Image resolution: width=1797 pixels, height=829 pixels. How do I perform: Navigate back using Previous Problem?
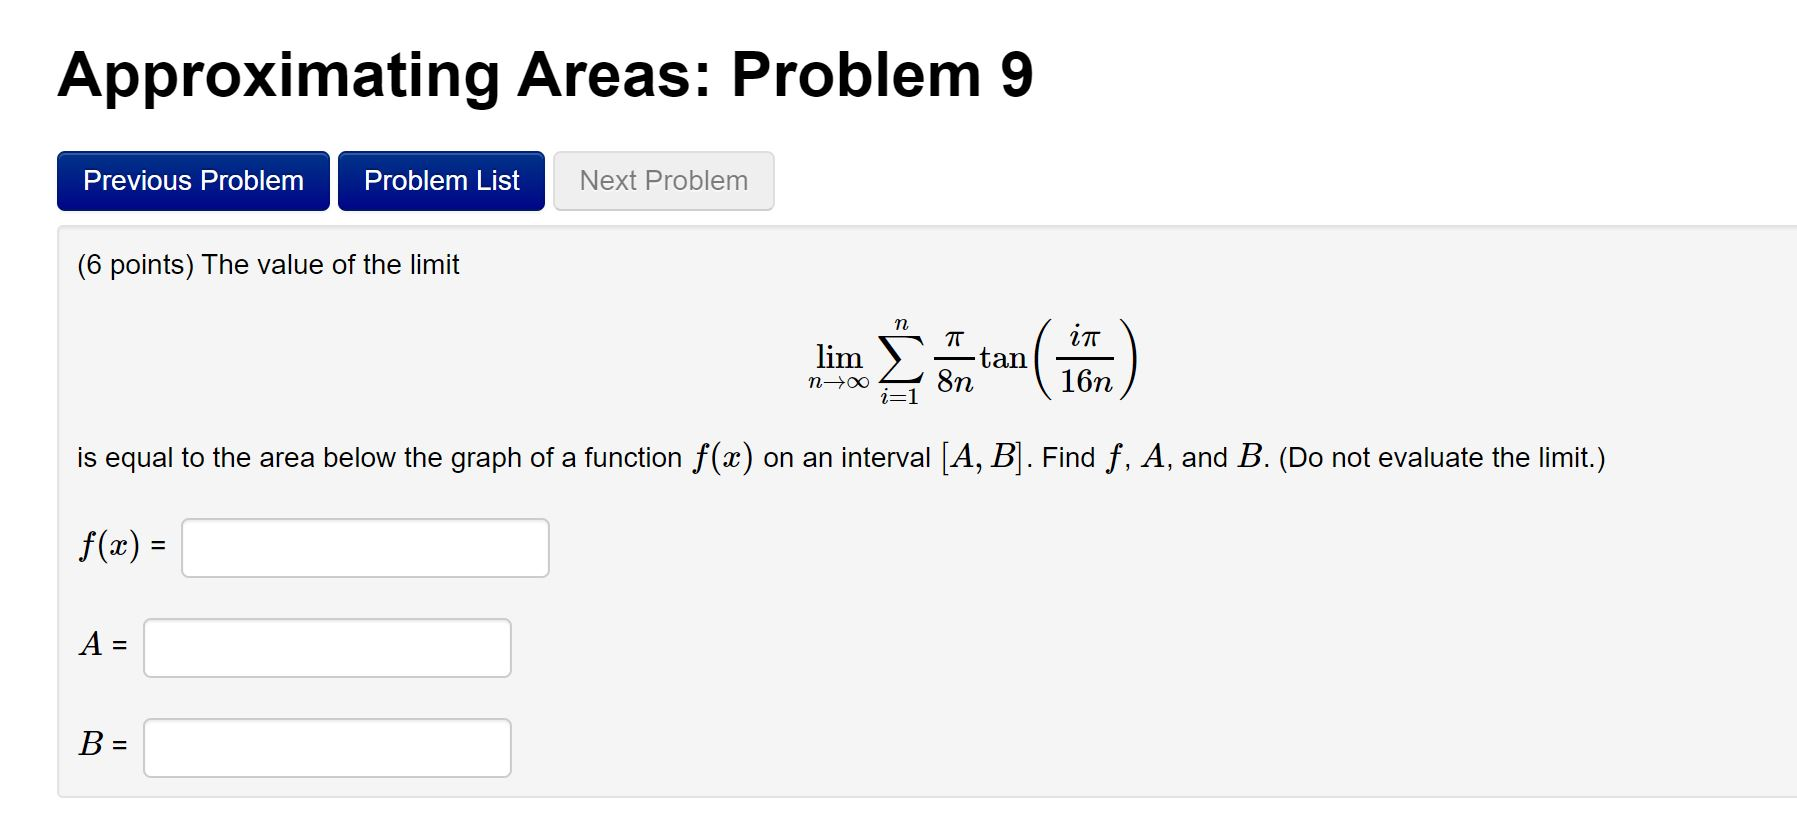pyautogui.click(x=192, y=181)
